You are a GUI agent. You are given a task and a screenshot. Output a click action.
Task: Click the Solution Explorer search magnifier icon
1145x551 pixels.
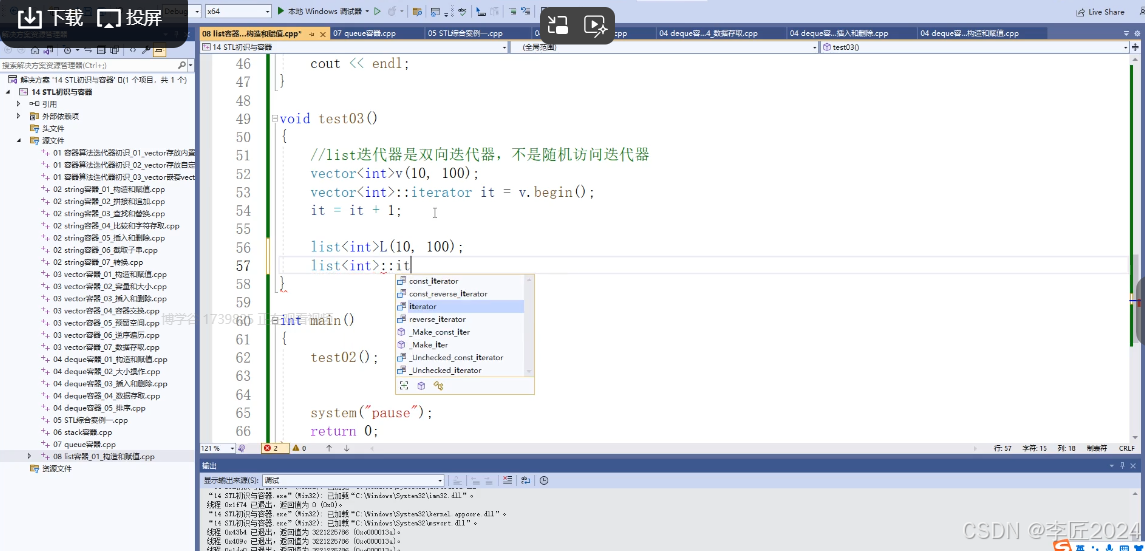(181, 65)
